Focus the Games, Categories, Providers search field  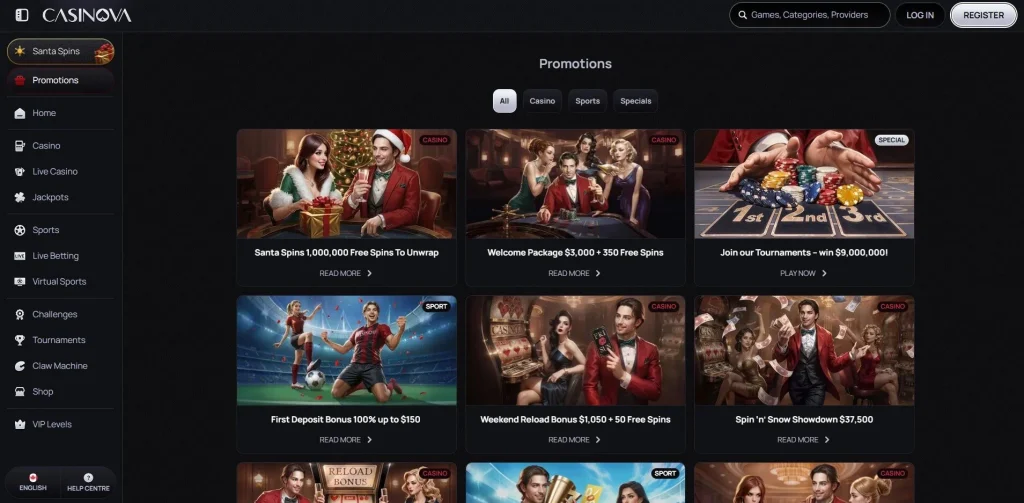click(809, 15)
